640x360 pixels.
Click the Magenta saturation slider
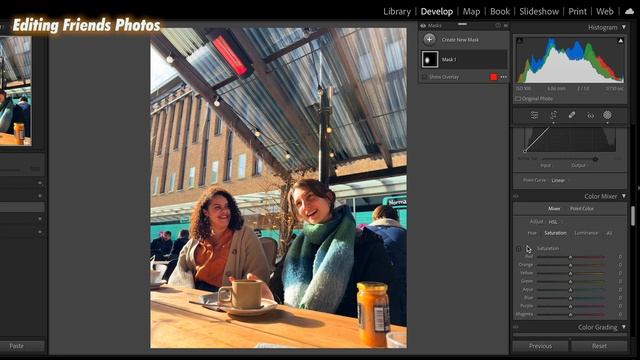click(x=571, y=314)
